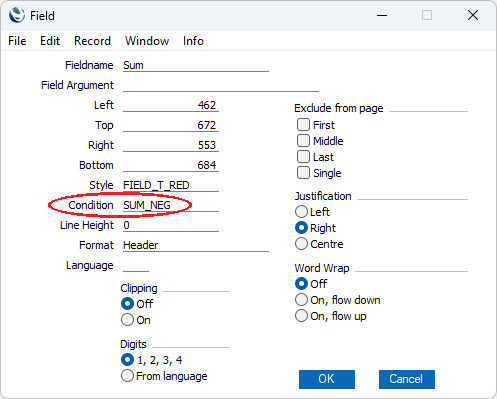Open the Info menu
Screen dimensions: 497x399
[193, 41]
